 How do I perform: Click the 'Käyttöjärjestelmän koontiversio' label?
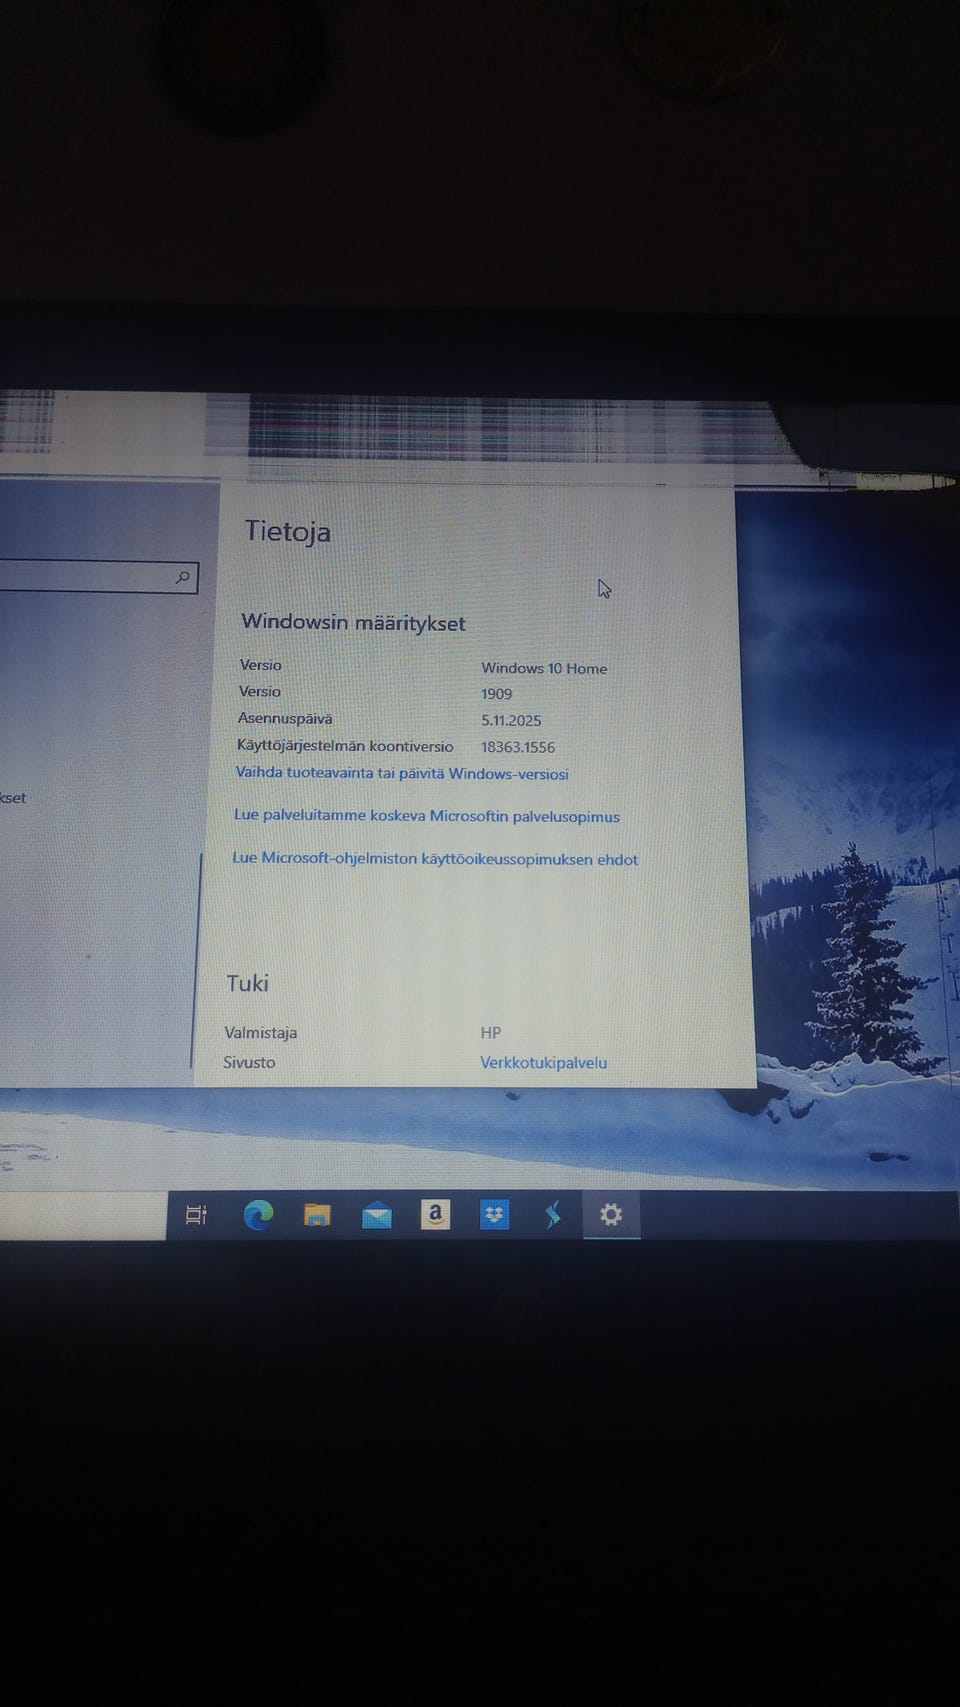(345, 746)
